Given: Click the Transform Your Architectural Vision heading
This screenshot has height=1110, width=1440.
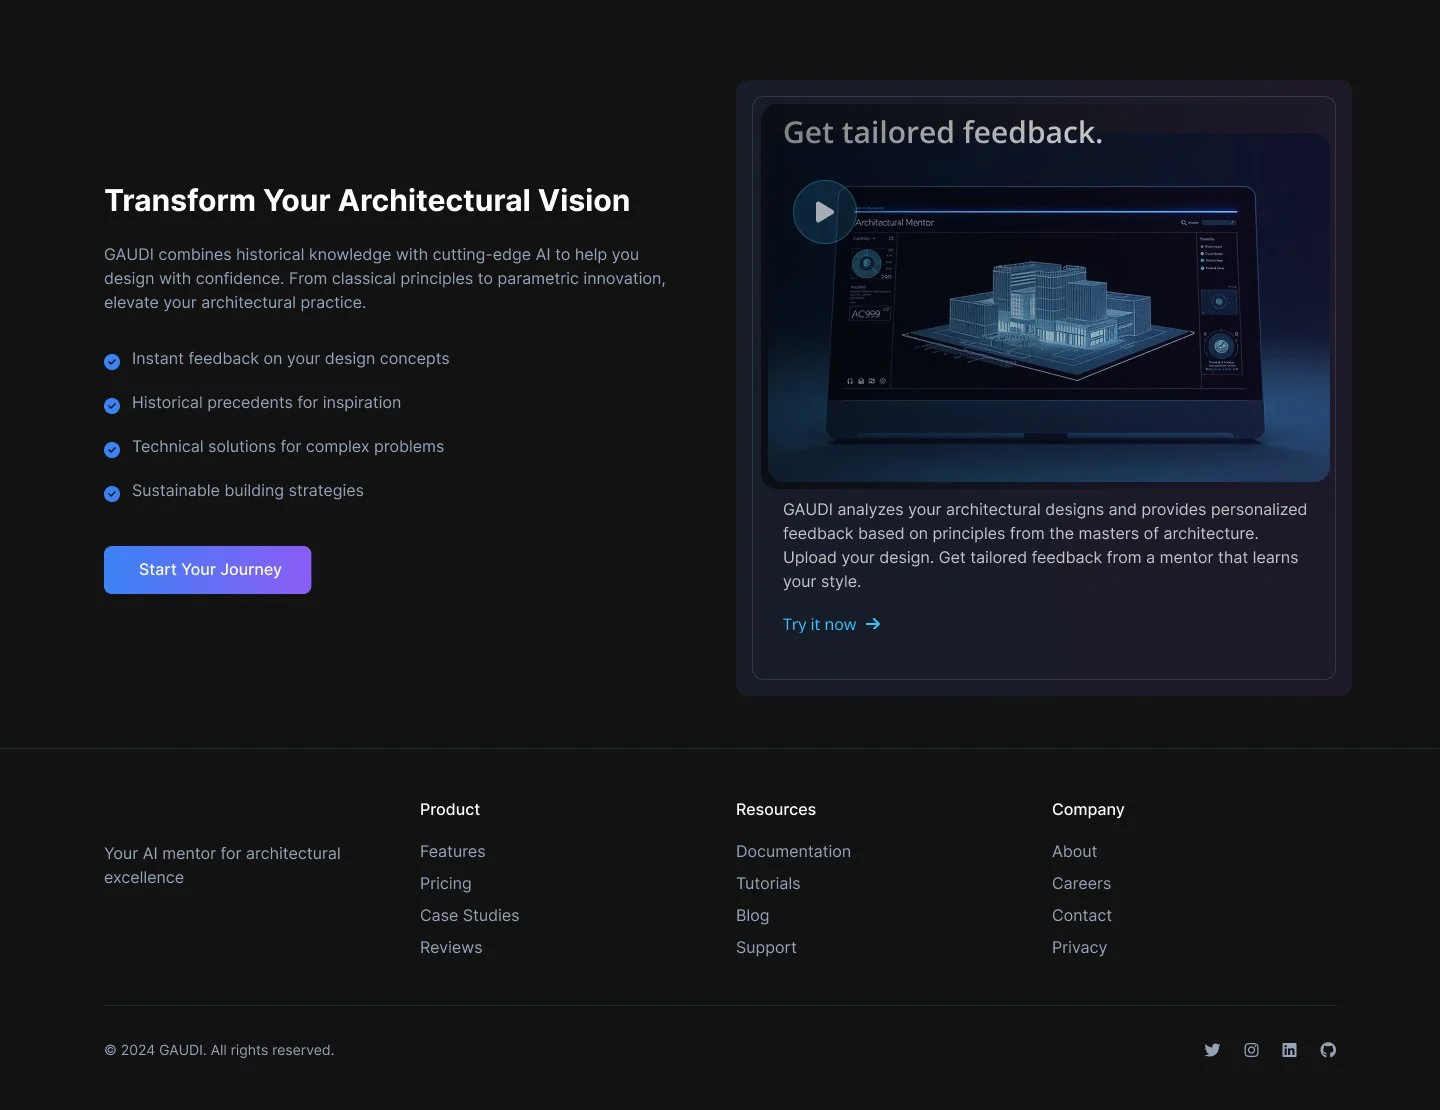Looking at the screenshot, I should (x=367, y=201).
